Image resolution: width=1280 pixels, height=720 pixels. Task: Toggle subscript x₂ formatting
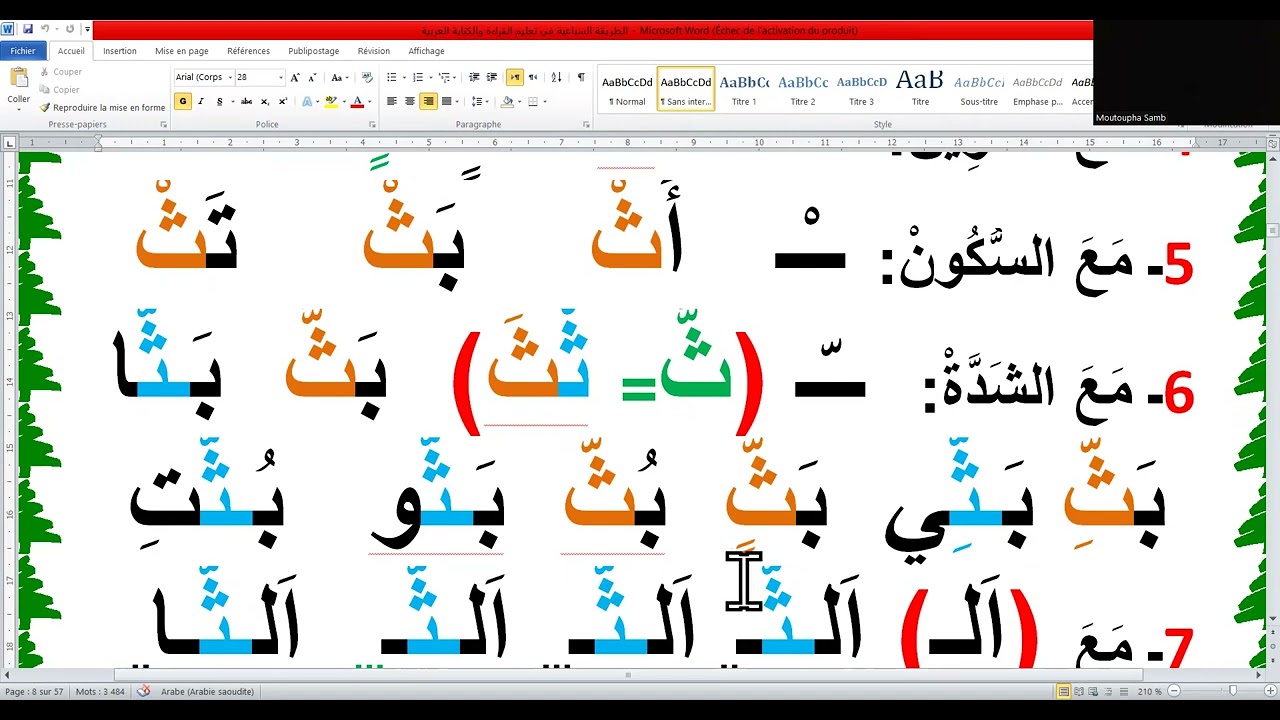click(265, 101)
